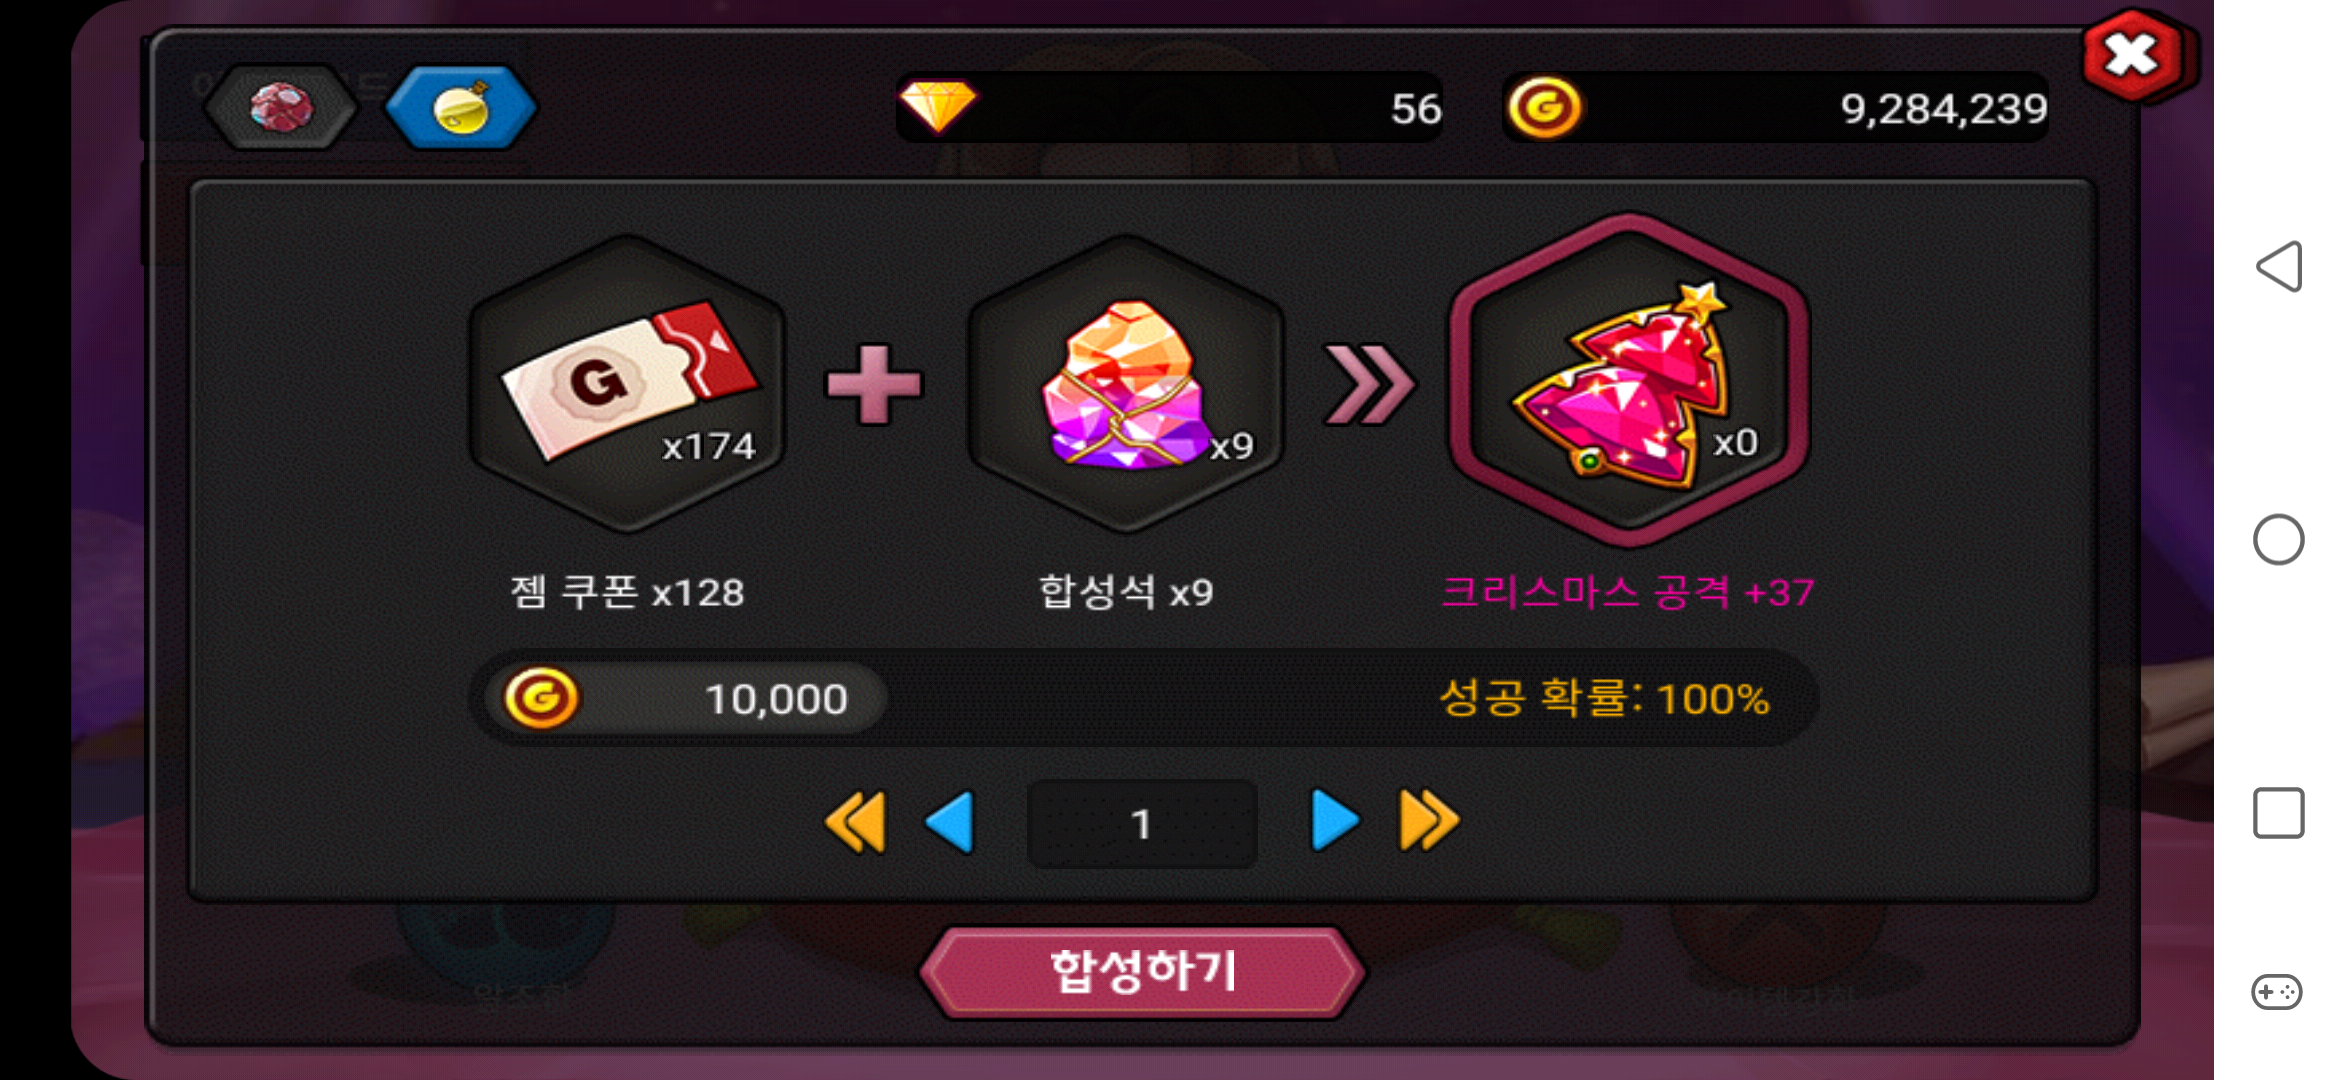
Task: Tap Android back triangle button
Action: (2279, 266)
